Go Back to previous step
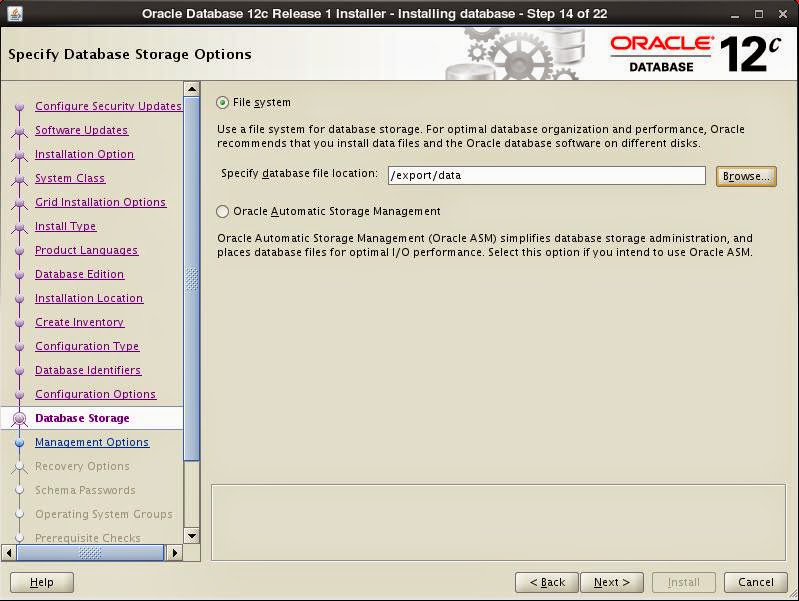The width and height of the screenshot is (799, 601). click(x=547, y=582)
